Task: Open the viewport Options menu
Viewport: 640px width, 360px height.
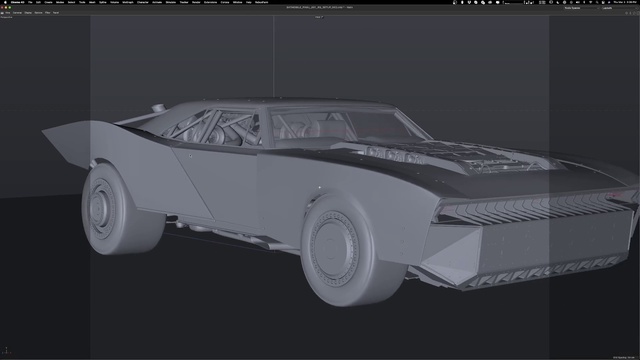Action: point(38,13)
